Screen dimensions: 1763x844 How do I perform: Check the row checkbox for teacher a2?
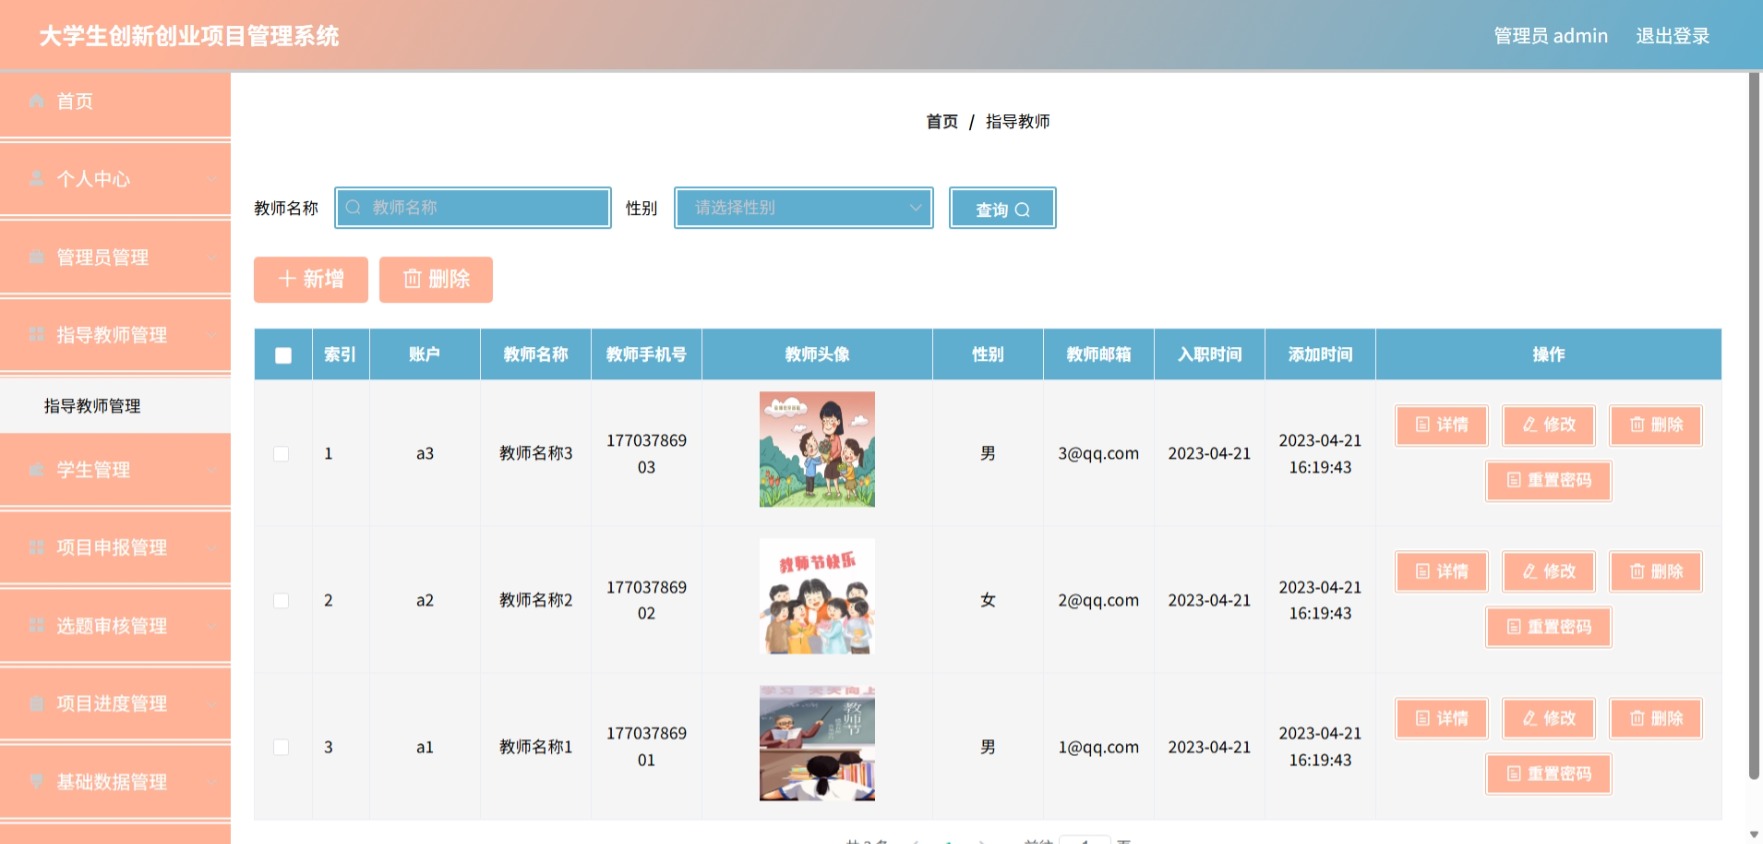(282, 601)
